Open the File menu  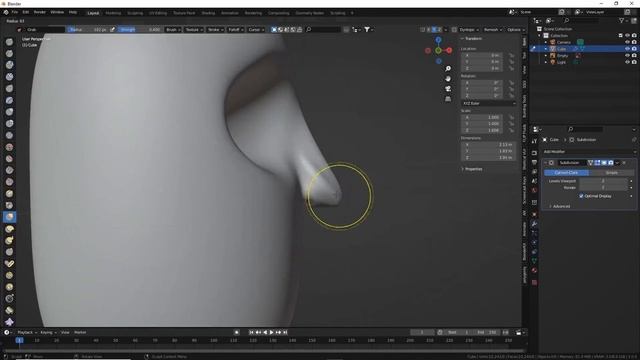(x=15, y=12)
